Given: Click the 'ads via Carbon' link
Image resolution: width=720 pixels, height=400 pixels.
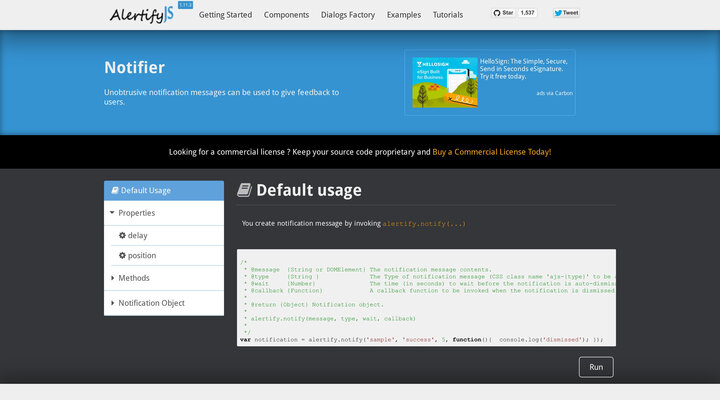Looking at the screenshot, I should click(x=554, y=93).
